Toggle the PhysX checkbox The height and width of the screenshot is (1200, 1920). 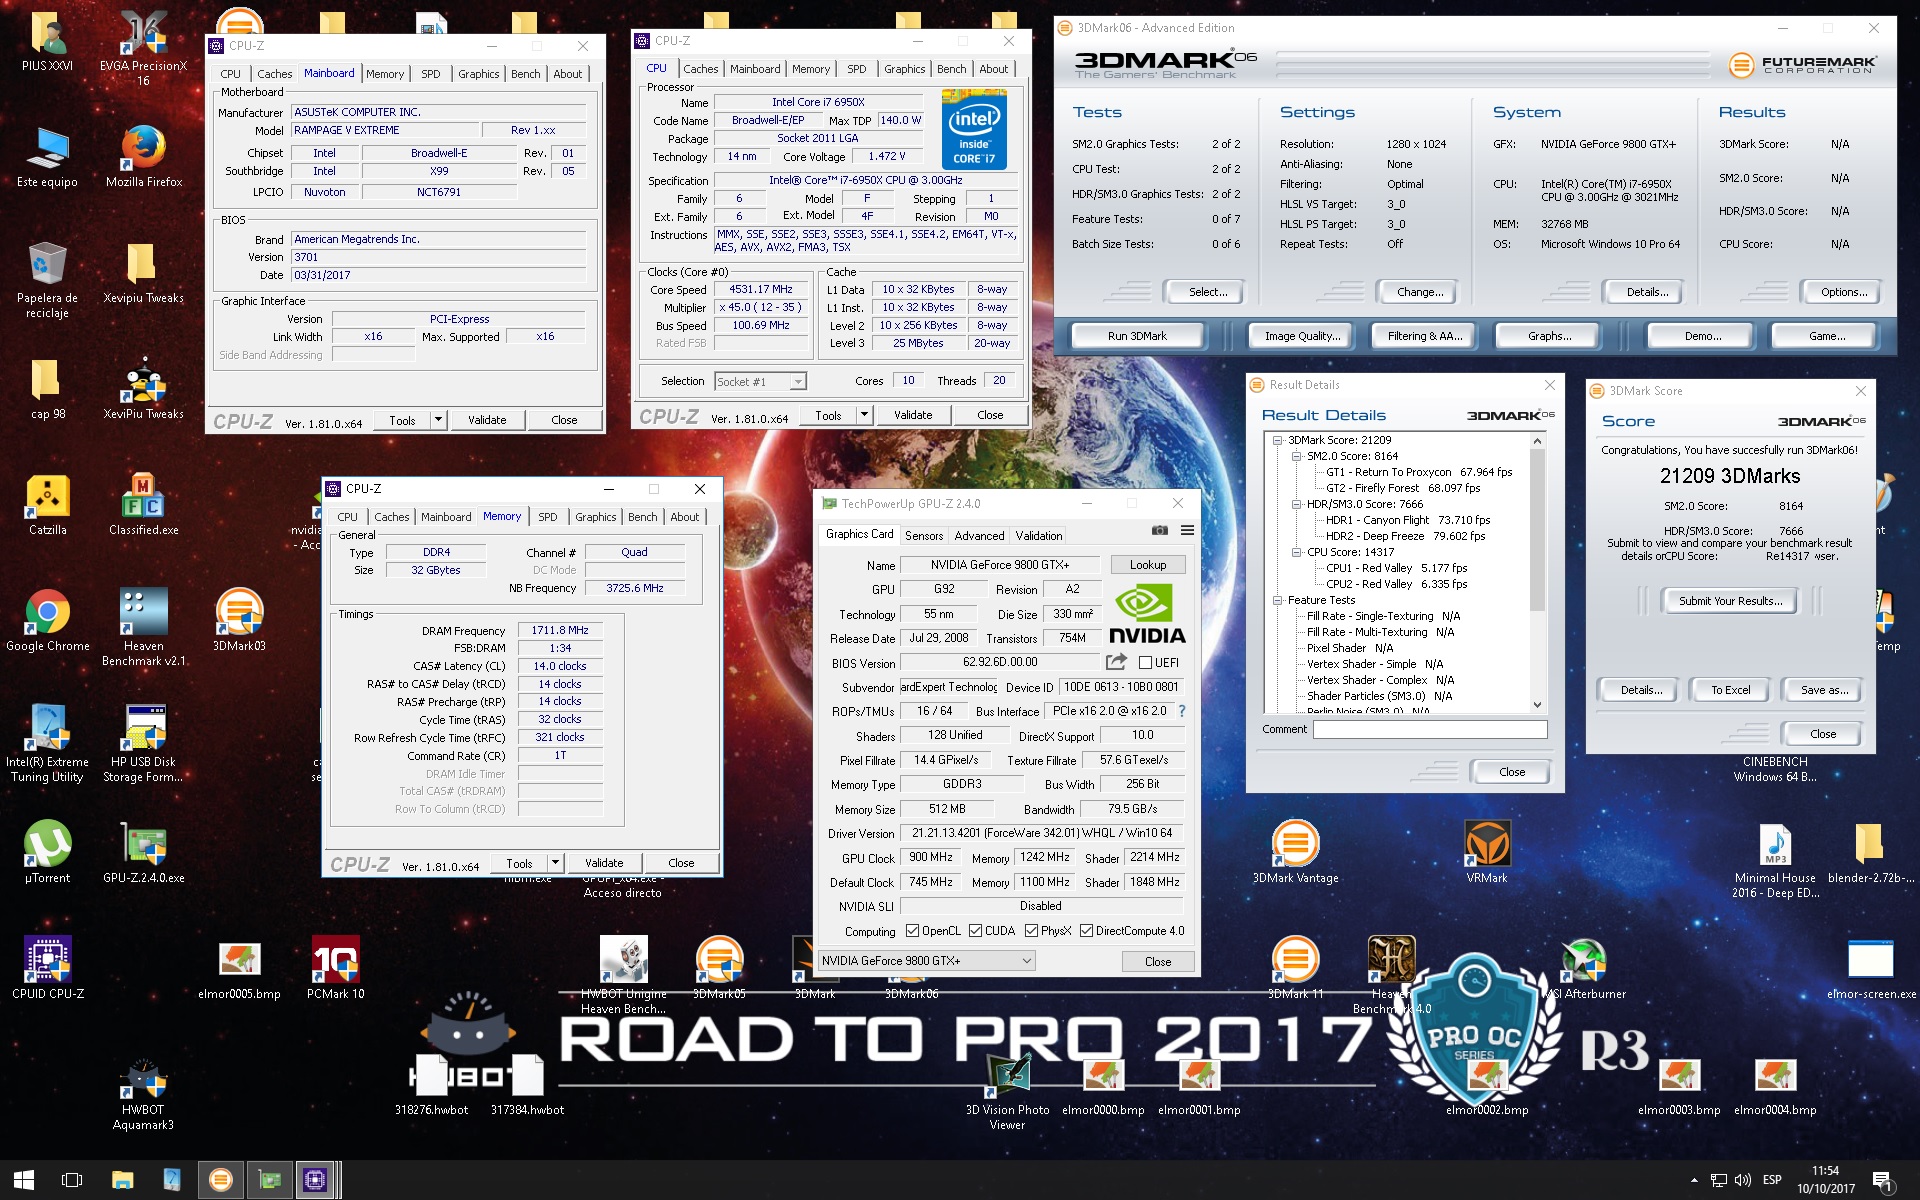point(1031,931)
